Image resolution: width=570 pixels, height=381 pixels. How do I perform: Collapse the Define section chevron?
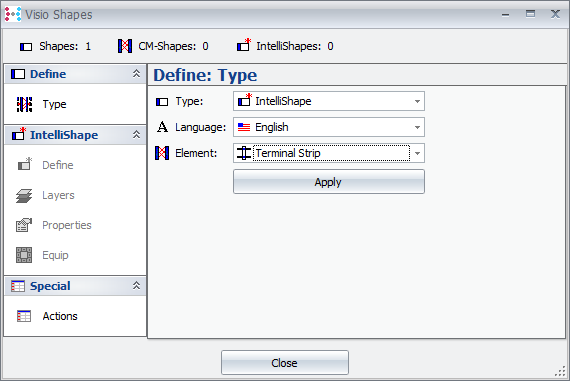click(x=136, y=73)
